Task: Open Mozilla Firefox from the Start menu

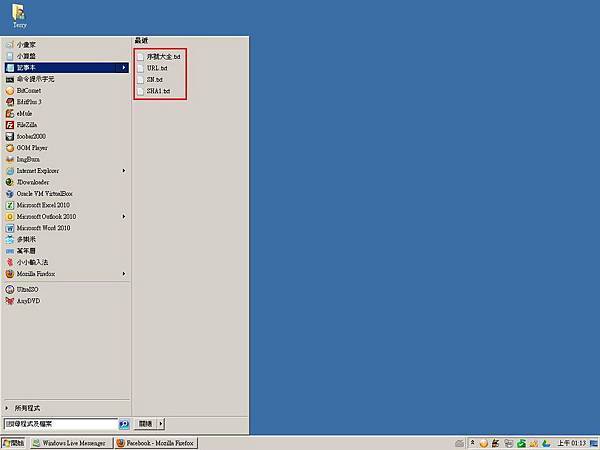Action: 67,274
